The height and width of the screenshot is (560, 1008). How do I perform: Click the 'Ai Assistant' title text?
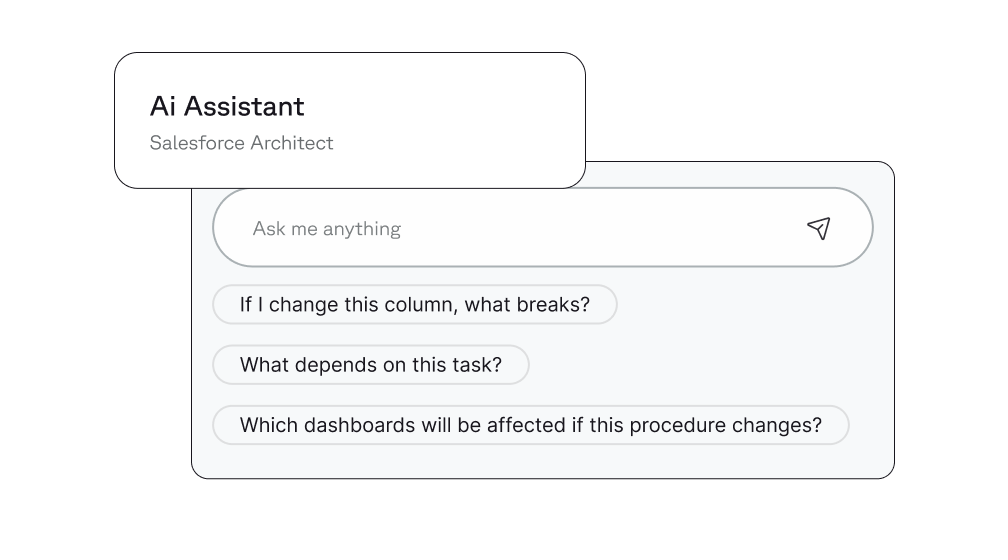pyautogui.click(x=227, y=106)
